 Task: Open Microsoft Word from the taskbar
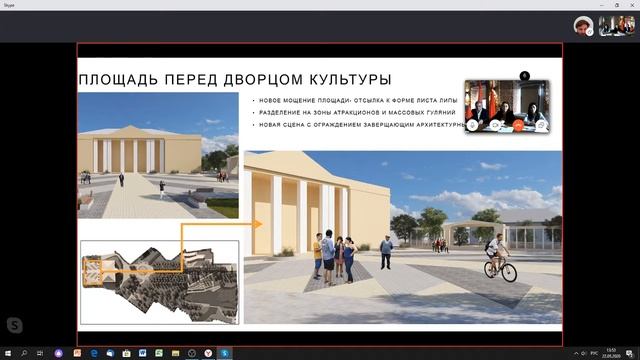click(142, 353)
